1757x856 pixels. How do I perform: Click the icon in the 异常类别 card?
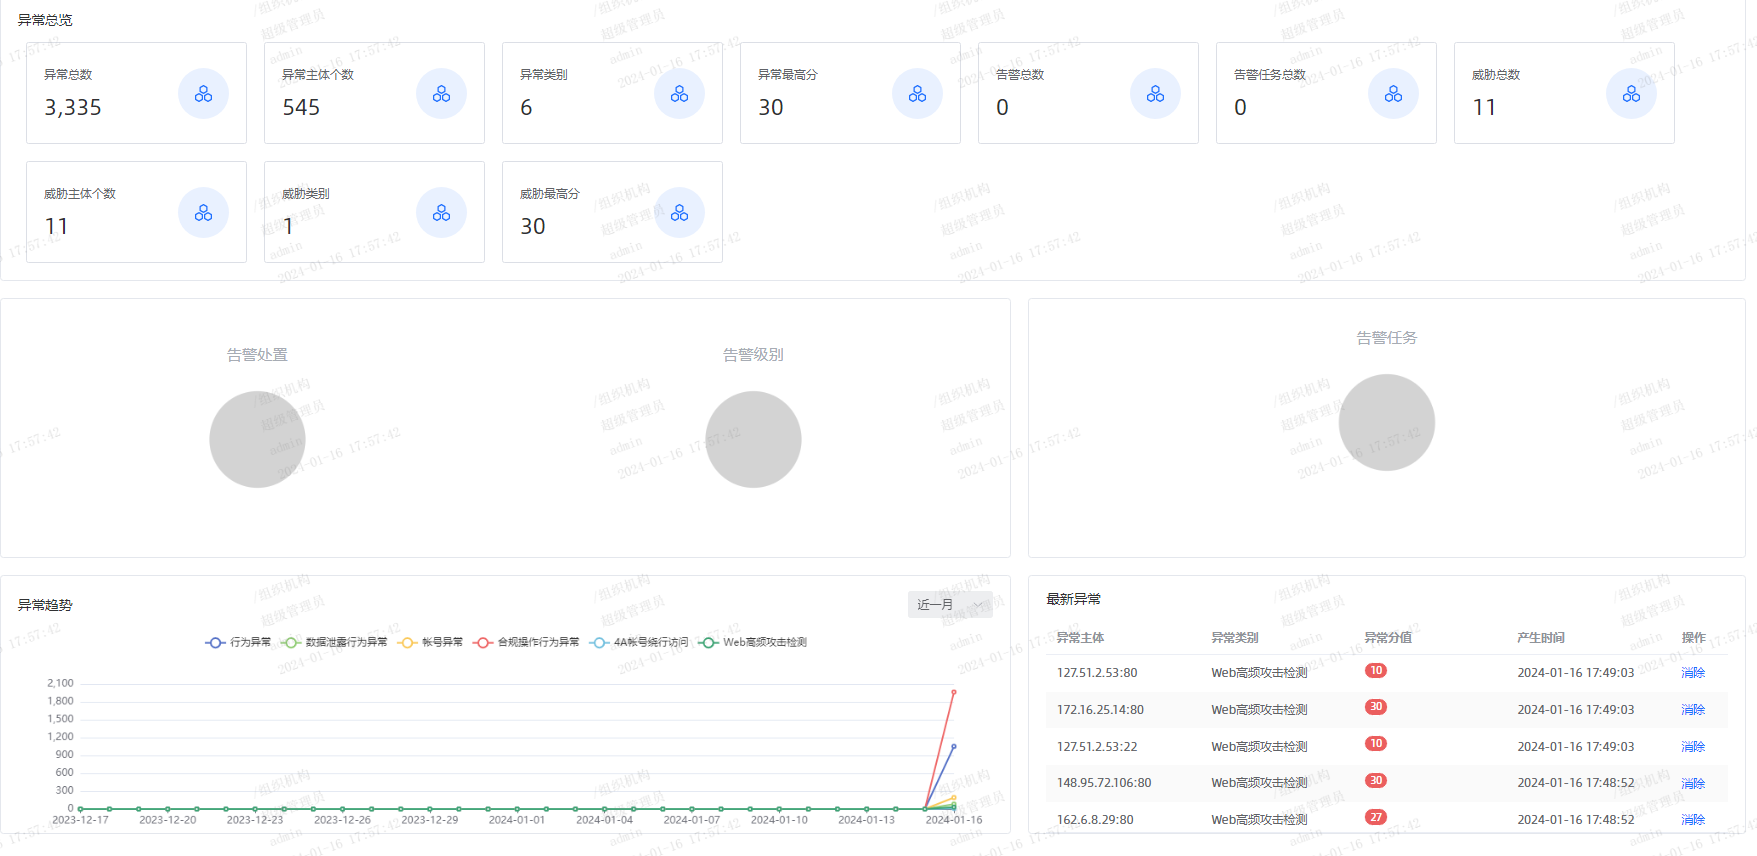(679, 94)
